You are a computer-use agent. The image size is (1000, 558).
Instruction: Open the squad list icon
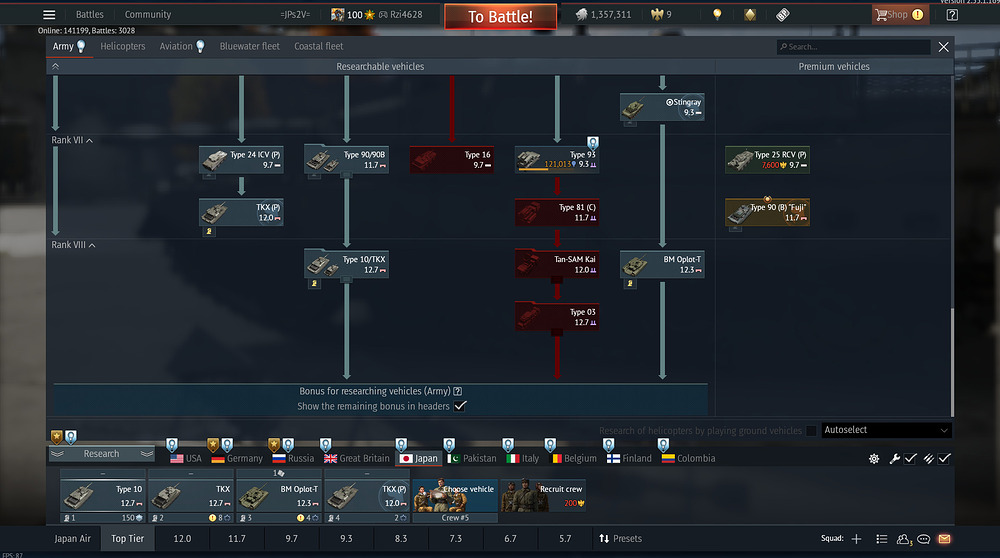881,539
